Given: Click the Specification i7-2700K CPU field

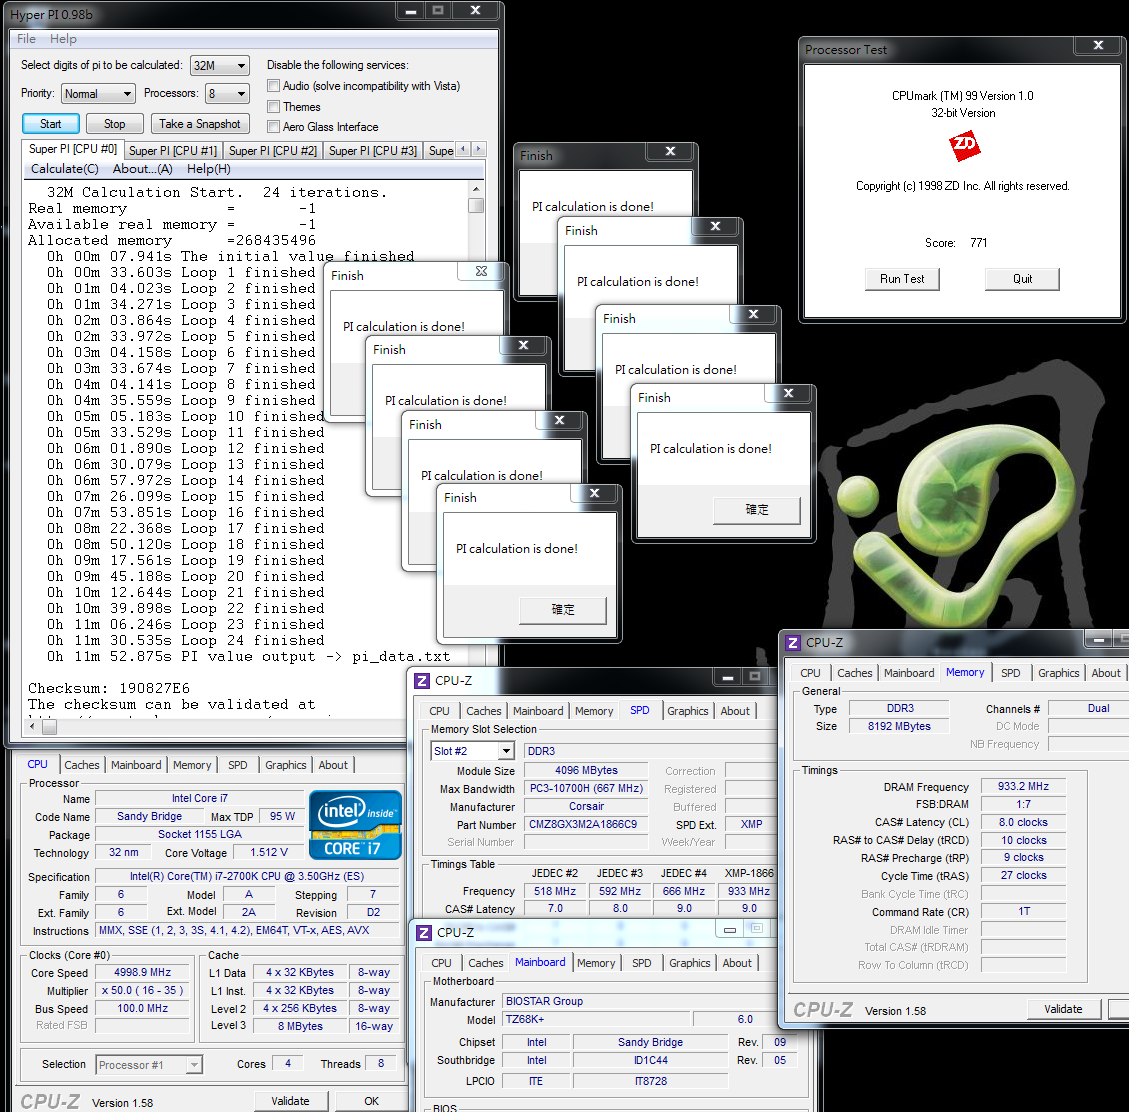Looking at the screenshot, I should (247, 876).
